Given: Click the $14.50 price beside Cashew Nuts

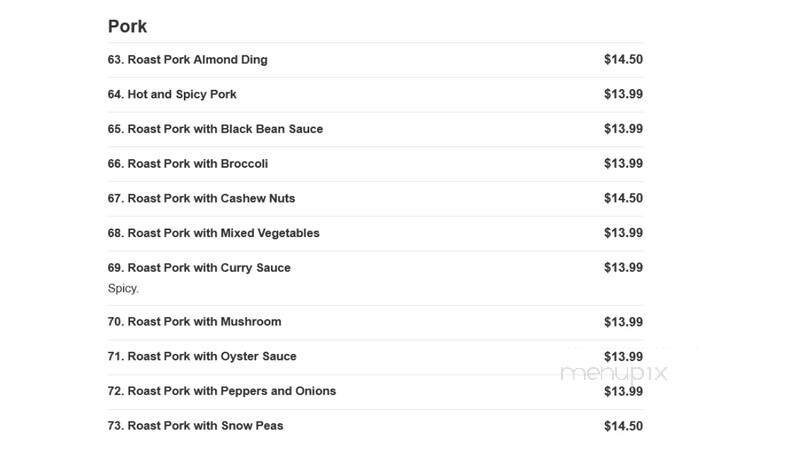Looking at the screenshot, I should pos(623,198).
